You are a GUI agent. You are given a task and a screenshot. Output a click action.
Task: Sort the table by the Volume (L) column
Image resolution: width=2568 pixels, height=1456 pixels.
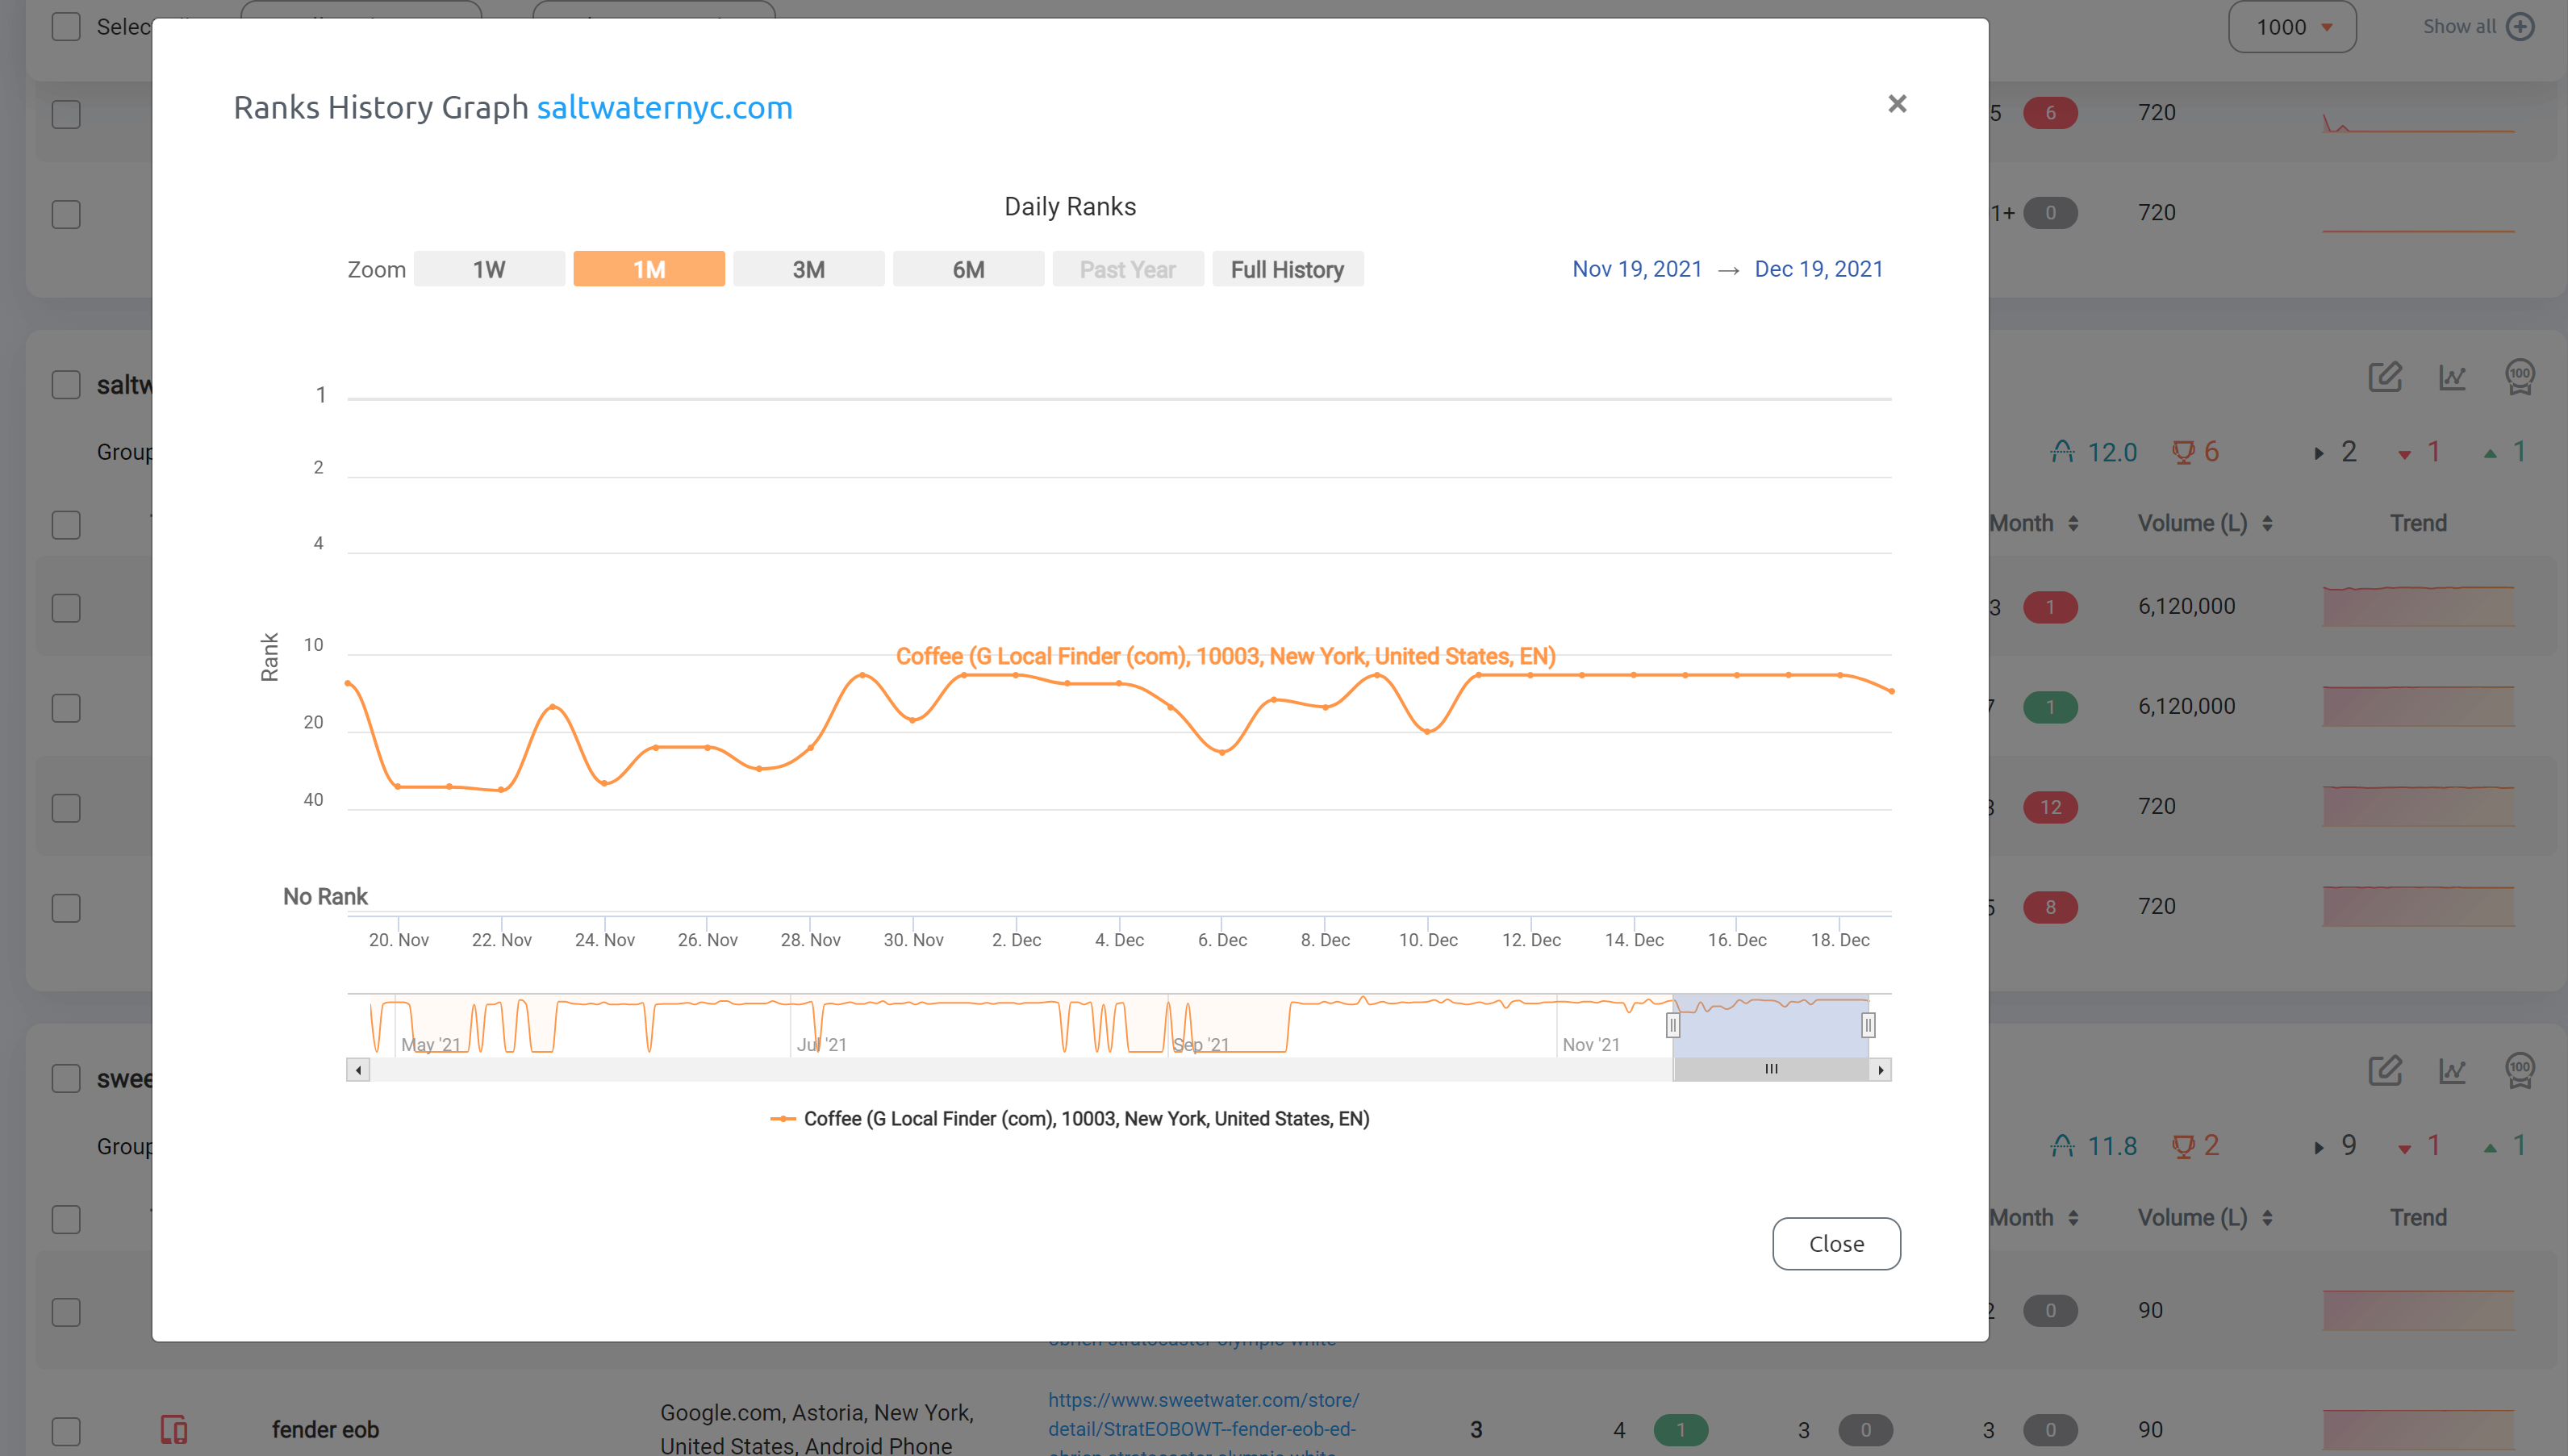coord(2207,522)
